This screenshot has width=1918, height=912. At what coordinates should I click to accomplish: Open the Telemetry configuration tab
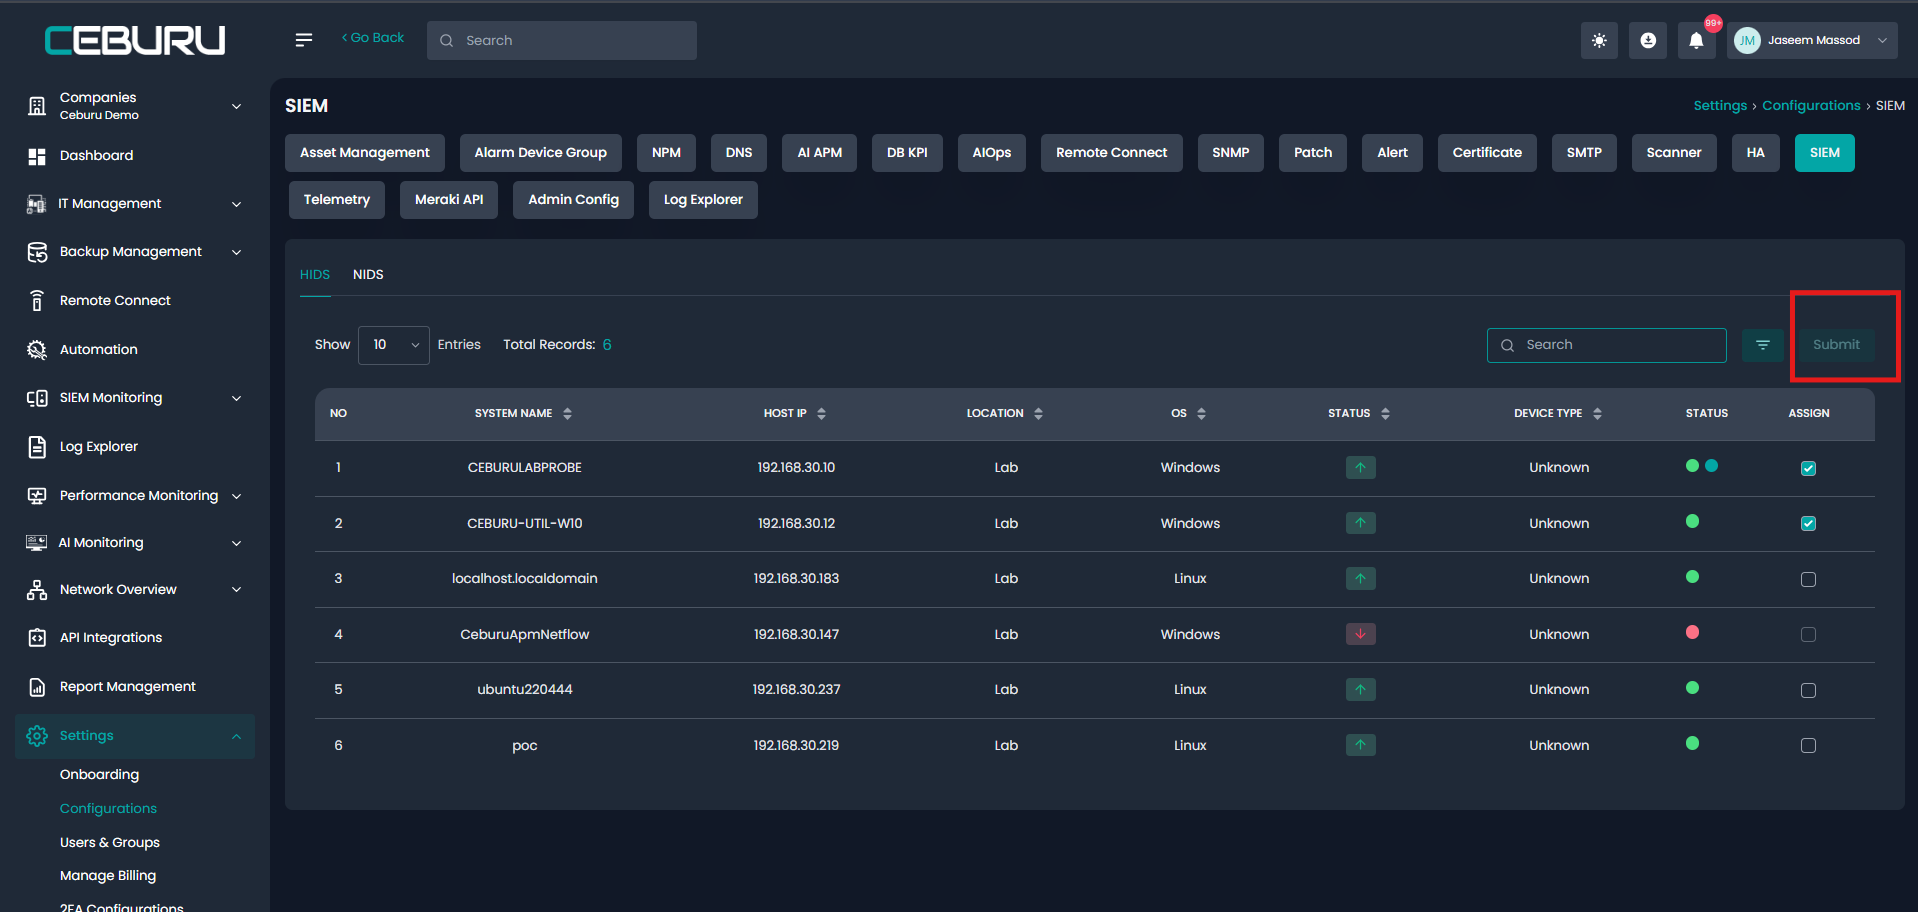pyautogui.click(x=337, y=200)
